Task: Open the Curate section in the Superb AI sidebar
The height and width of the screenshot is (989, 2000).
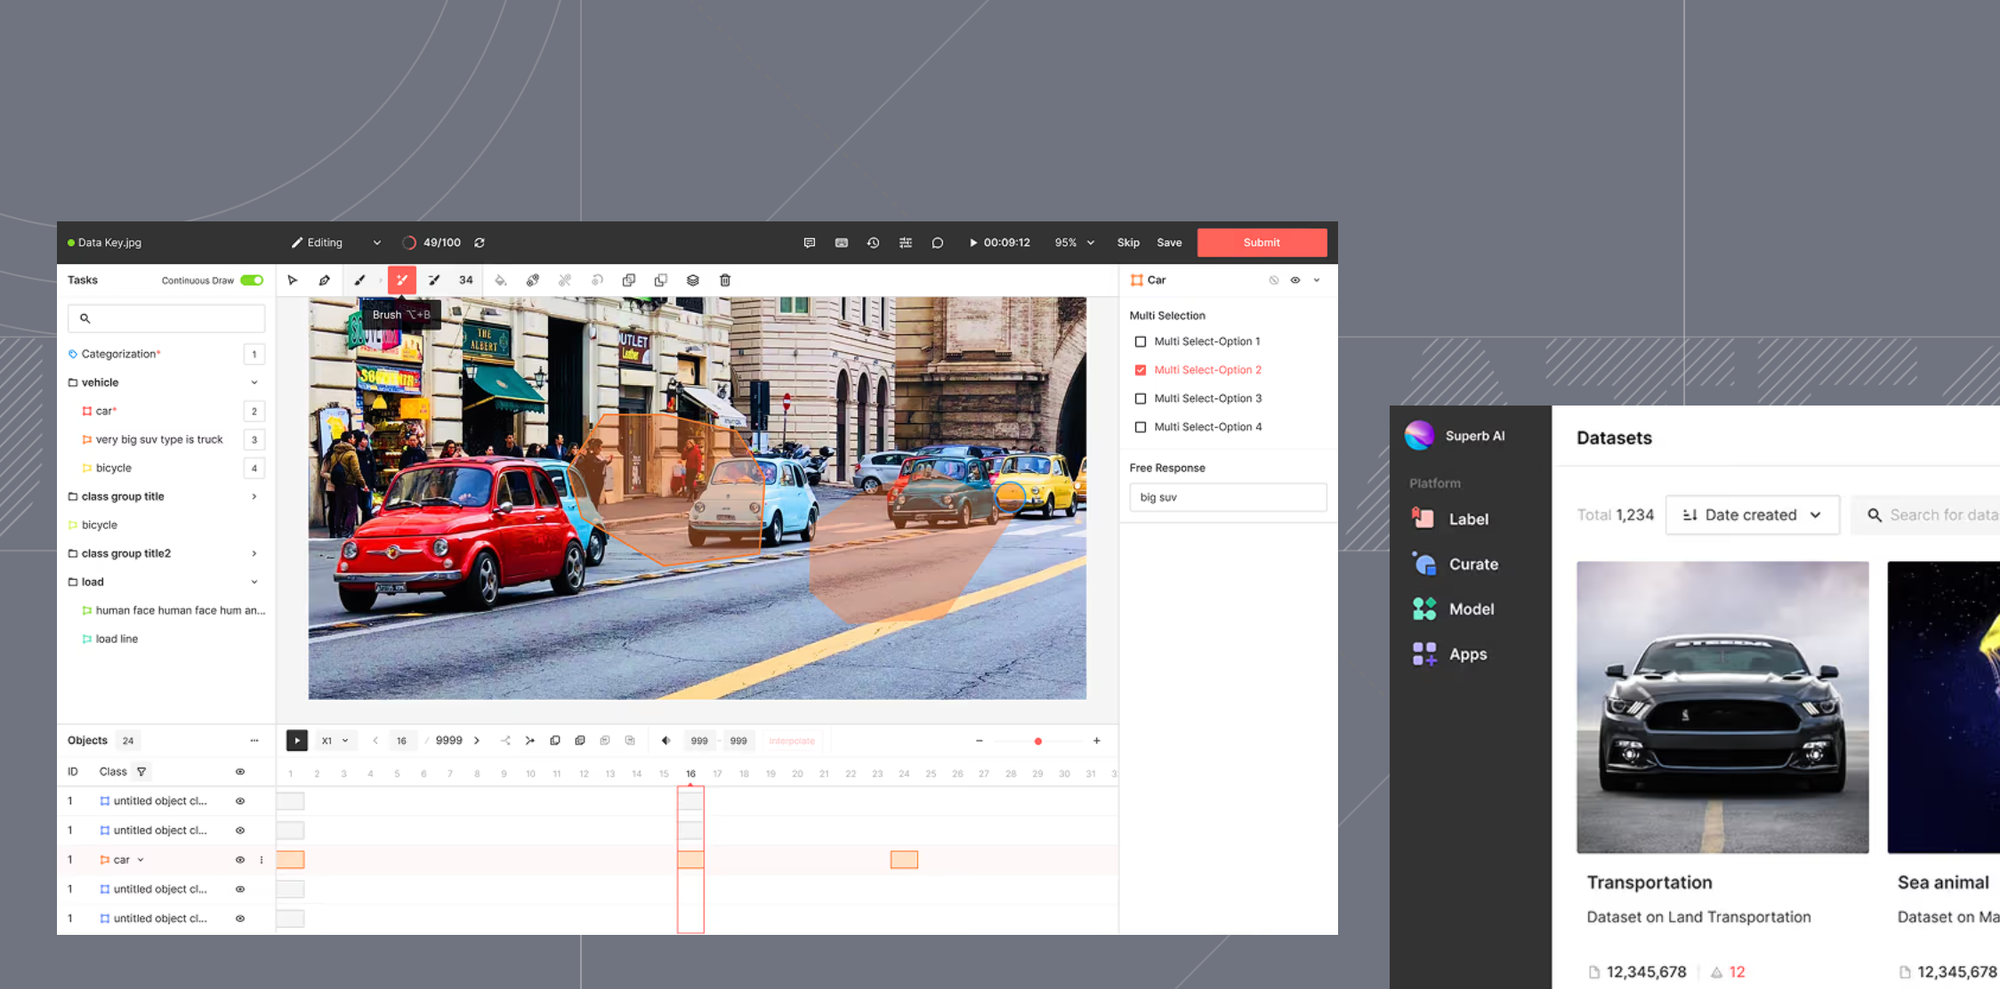Action: click(1472, 563)
